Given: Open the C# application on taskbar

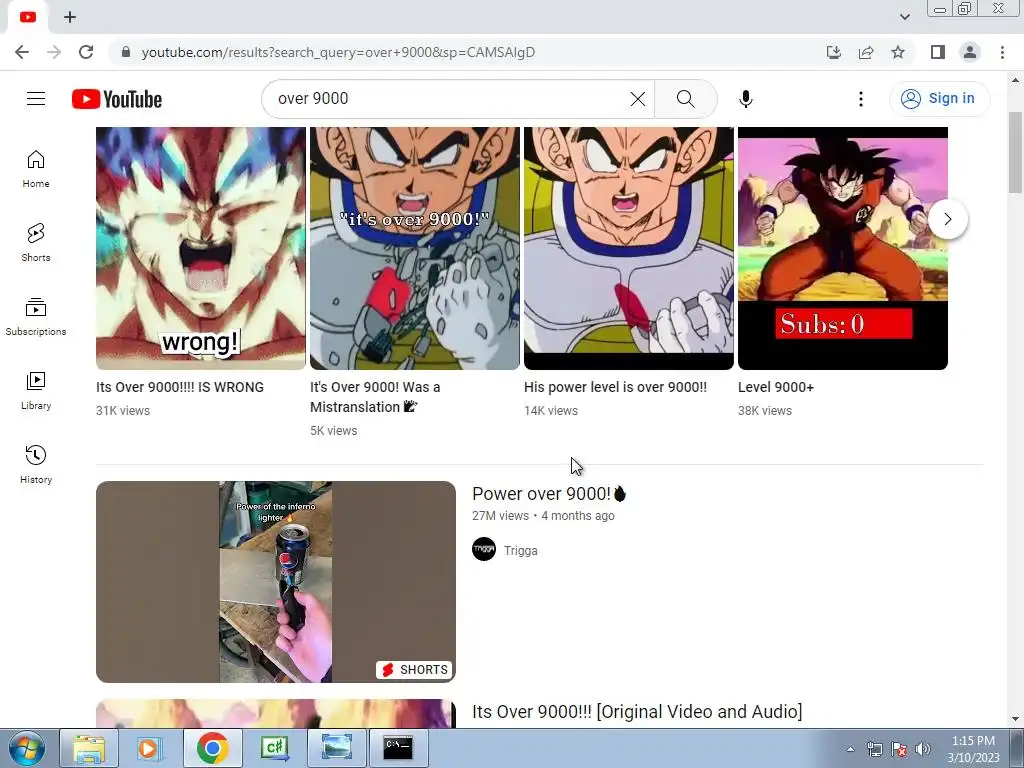Looking at the screenshot, I should pos(274,748).
